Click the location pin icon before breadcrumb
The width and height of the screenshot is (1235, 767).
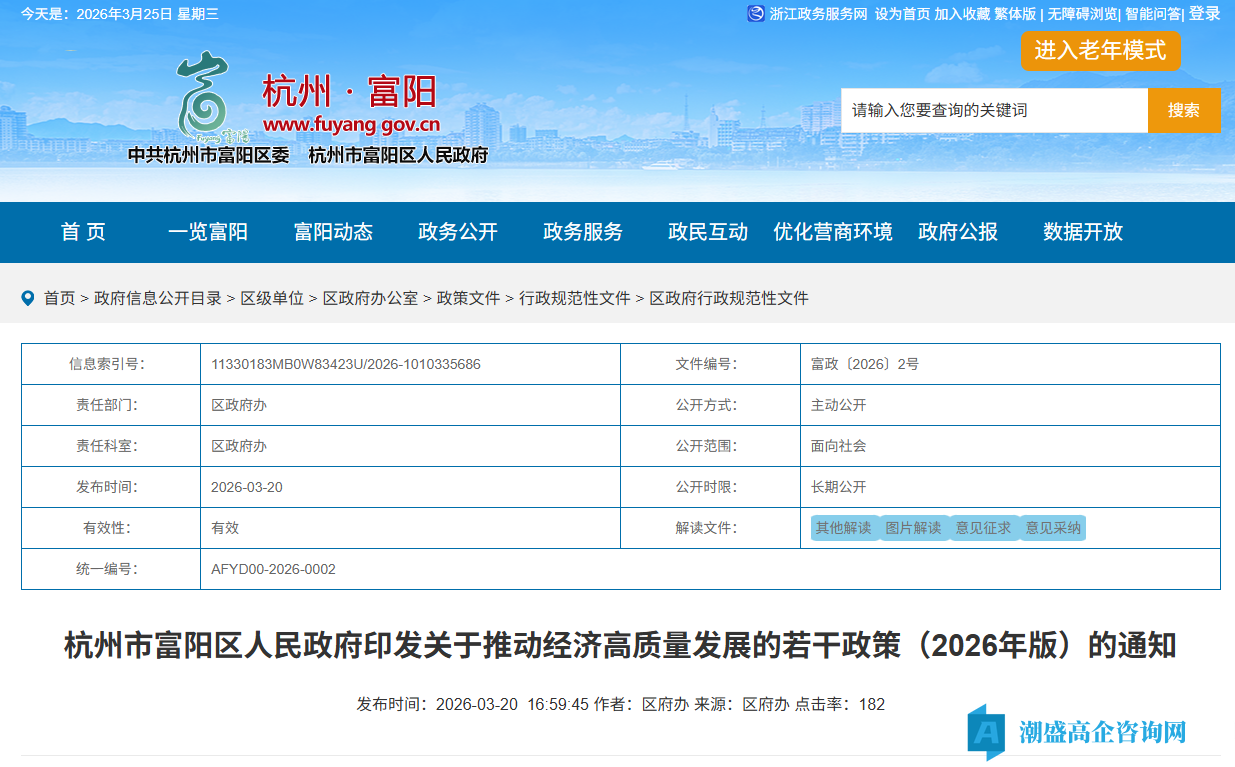point(27,297)
